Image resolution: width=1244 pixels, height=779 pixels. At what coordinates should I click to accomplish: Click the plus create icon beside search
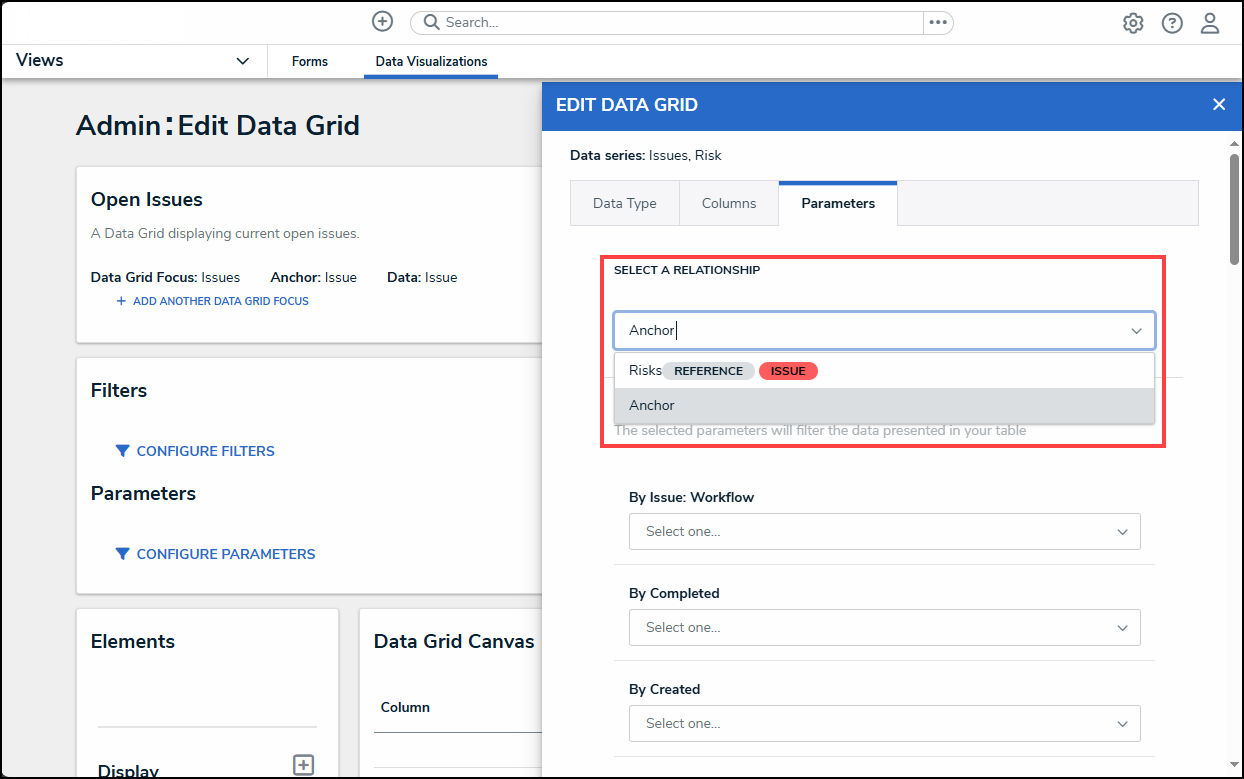(x=382, y=22)
